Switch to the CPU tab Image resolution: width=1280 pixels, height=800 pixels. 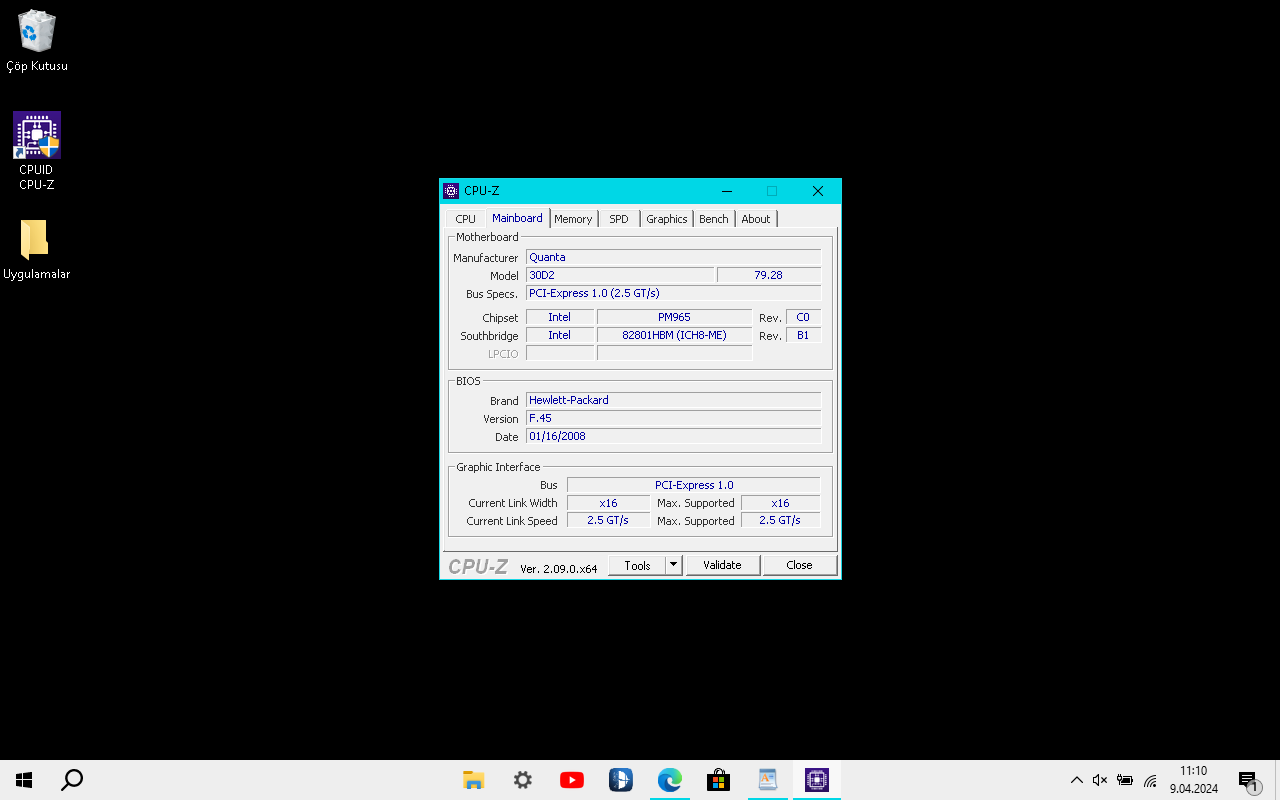coord(466,219)
